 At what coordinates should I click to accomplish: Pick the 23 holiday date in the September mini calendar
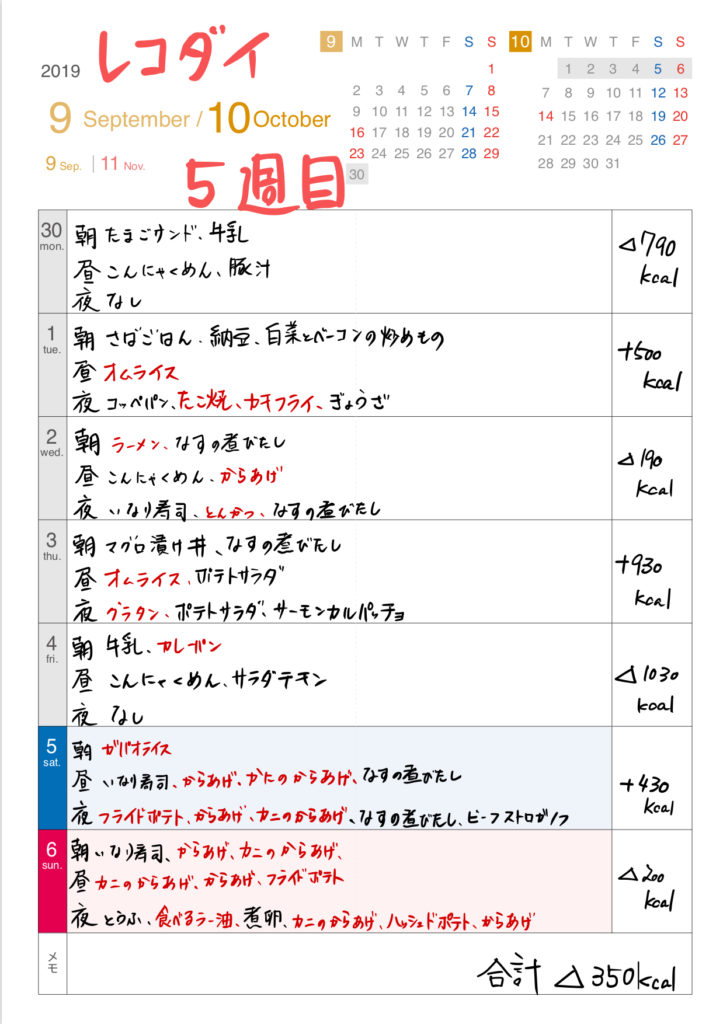tap(357, 153)
